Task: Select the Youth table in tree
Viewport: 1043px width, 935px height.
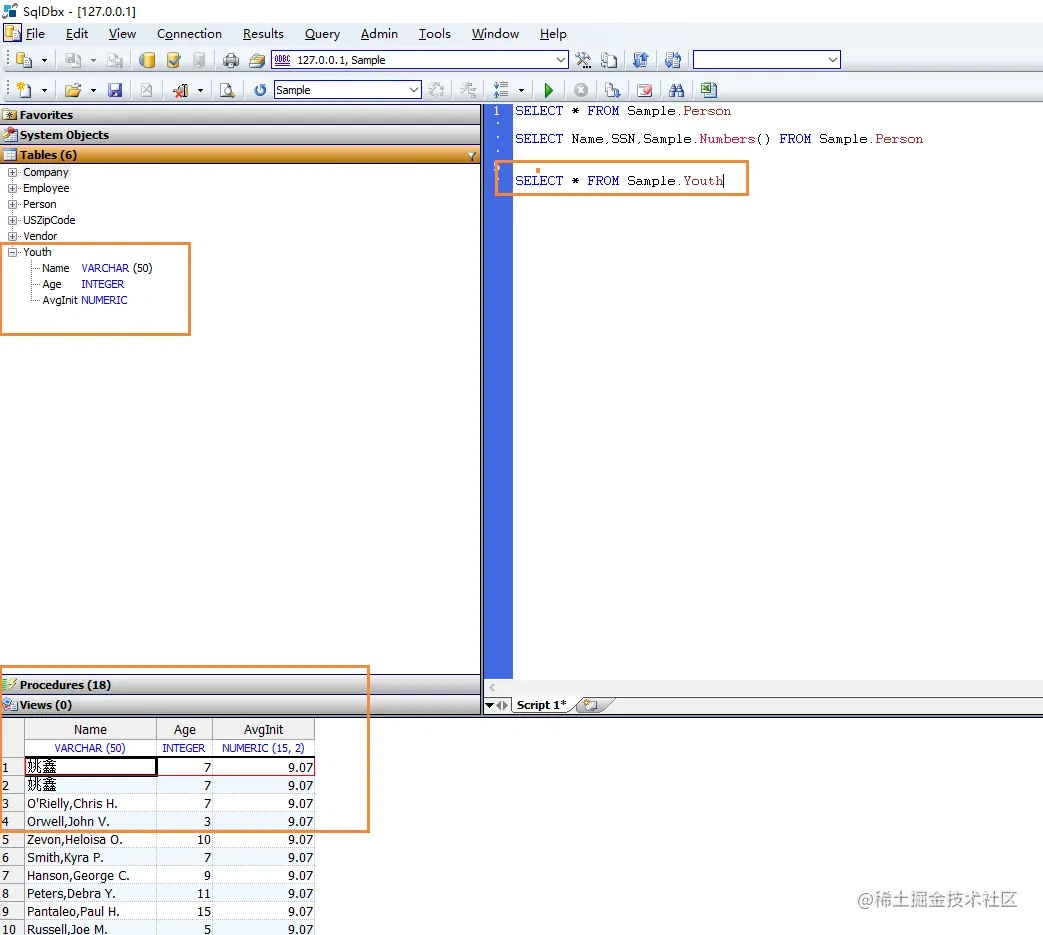Action: (x=37, y=252)
